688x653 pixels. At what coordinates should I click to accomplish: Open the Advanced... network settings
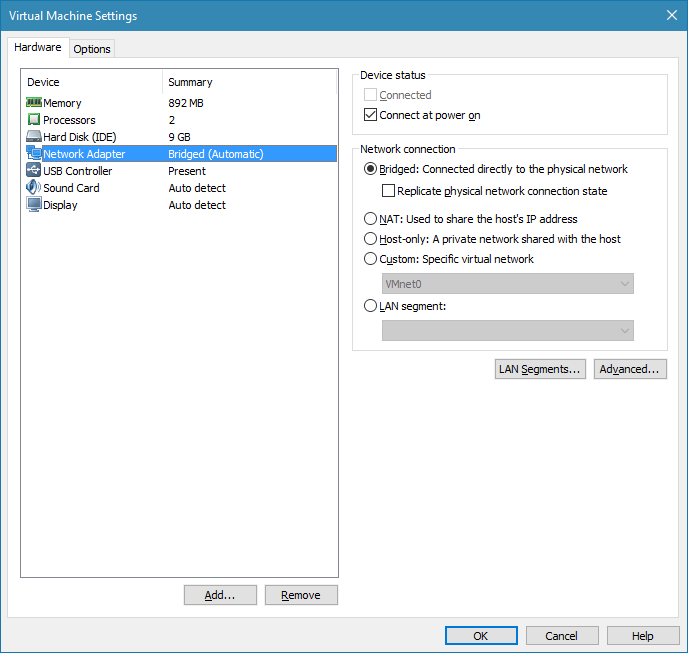(x=629, y=369)
